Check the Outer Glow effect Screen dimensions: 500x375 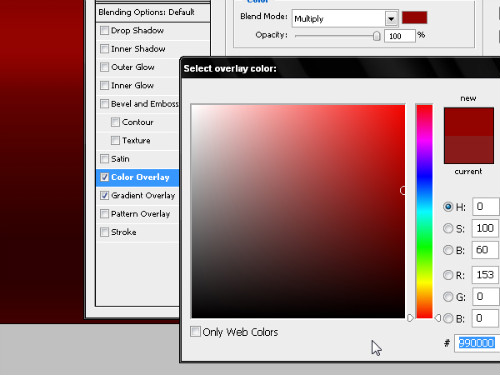[104, 67]
